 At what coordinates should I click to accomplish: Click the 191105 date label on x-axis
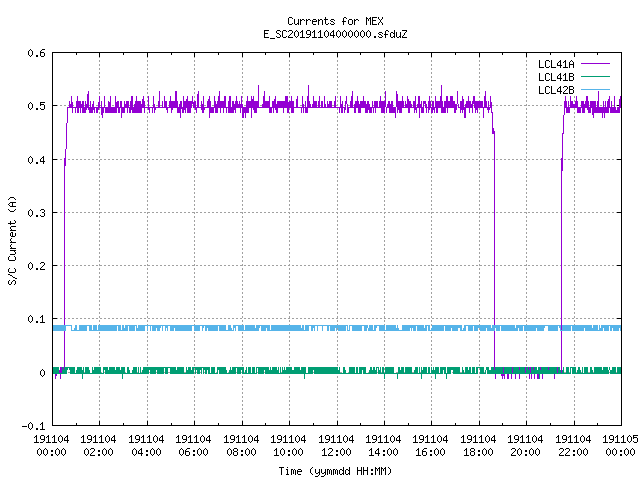(620, 439)
